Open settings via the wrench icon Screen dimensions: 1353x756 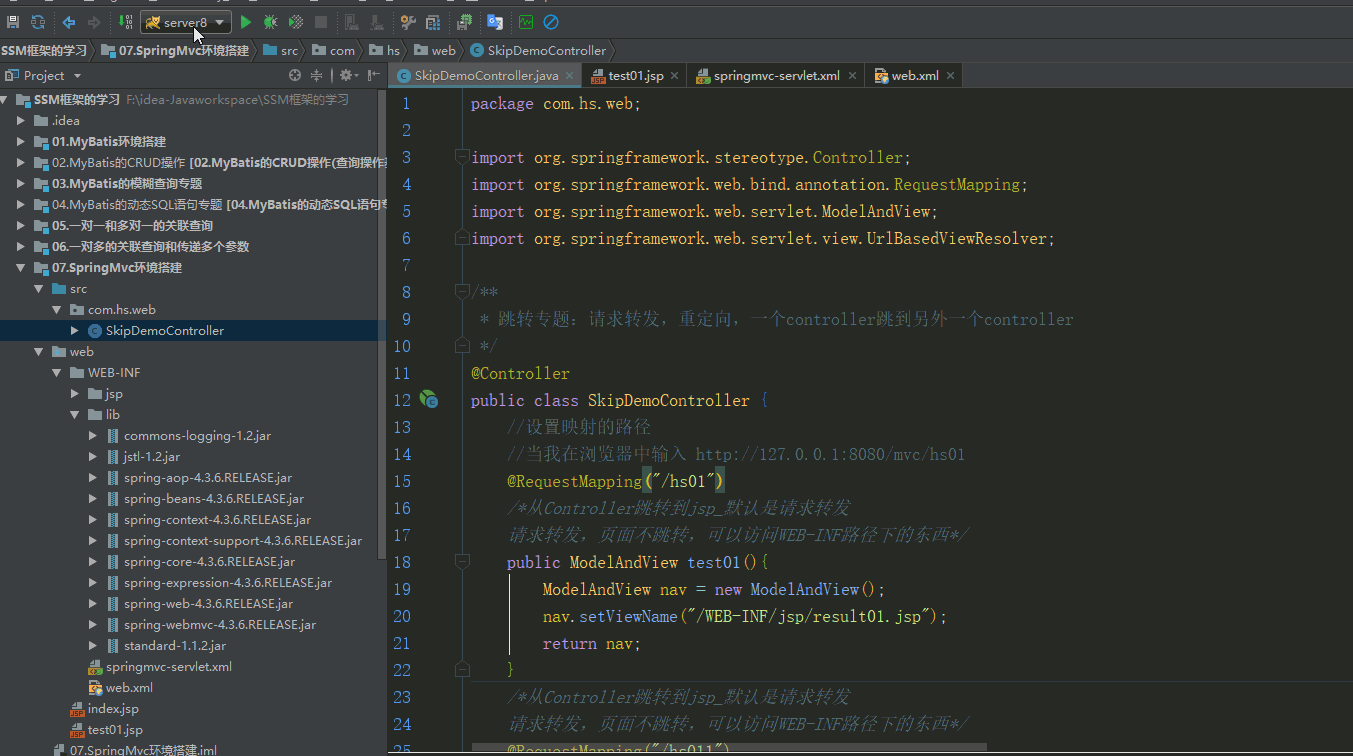click(x=408, y=22)
